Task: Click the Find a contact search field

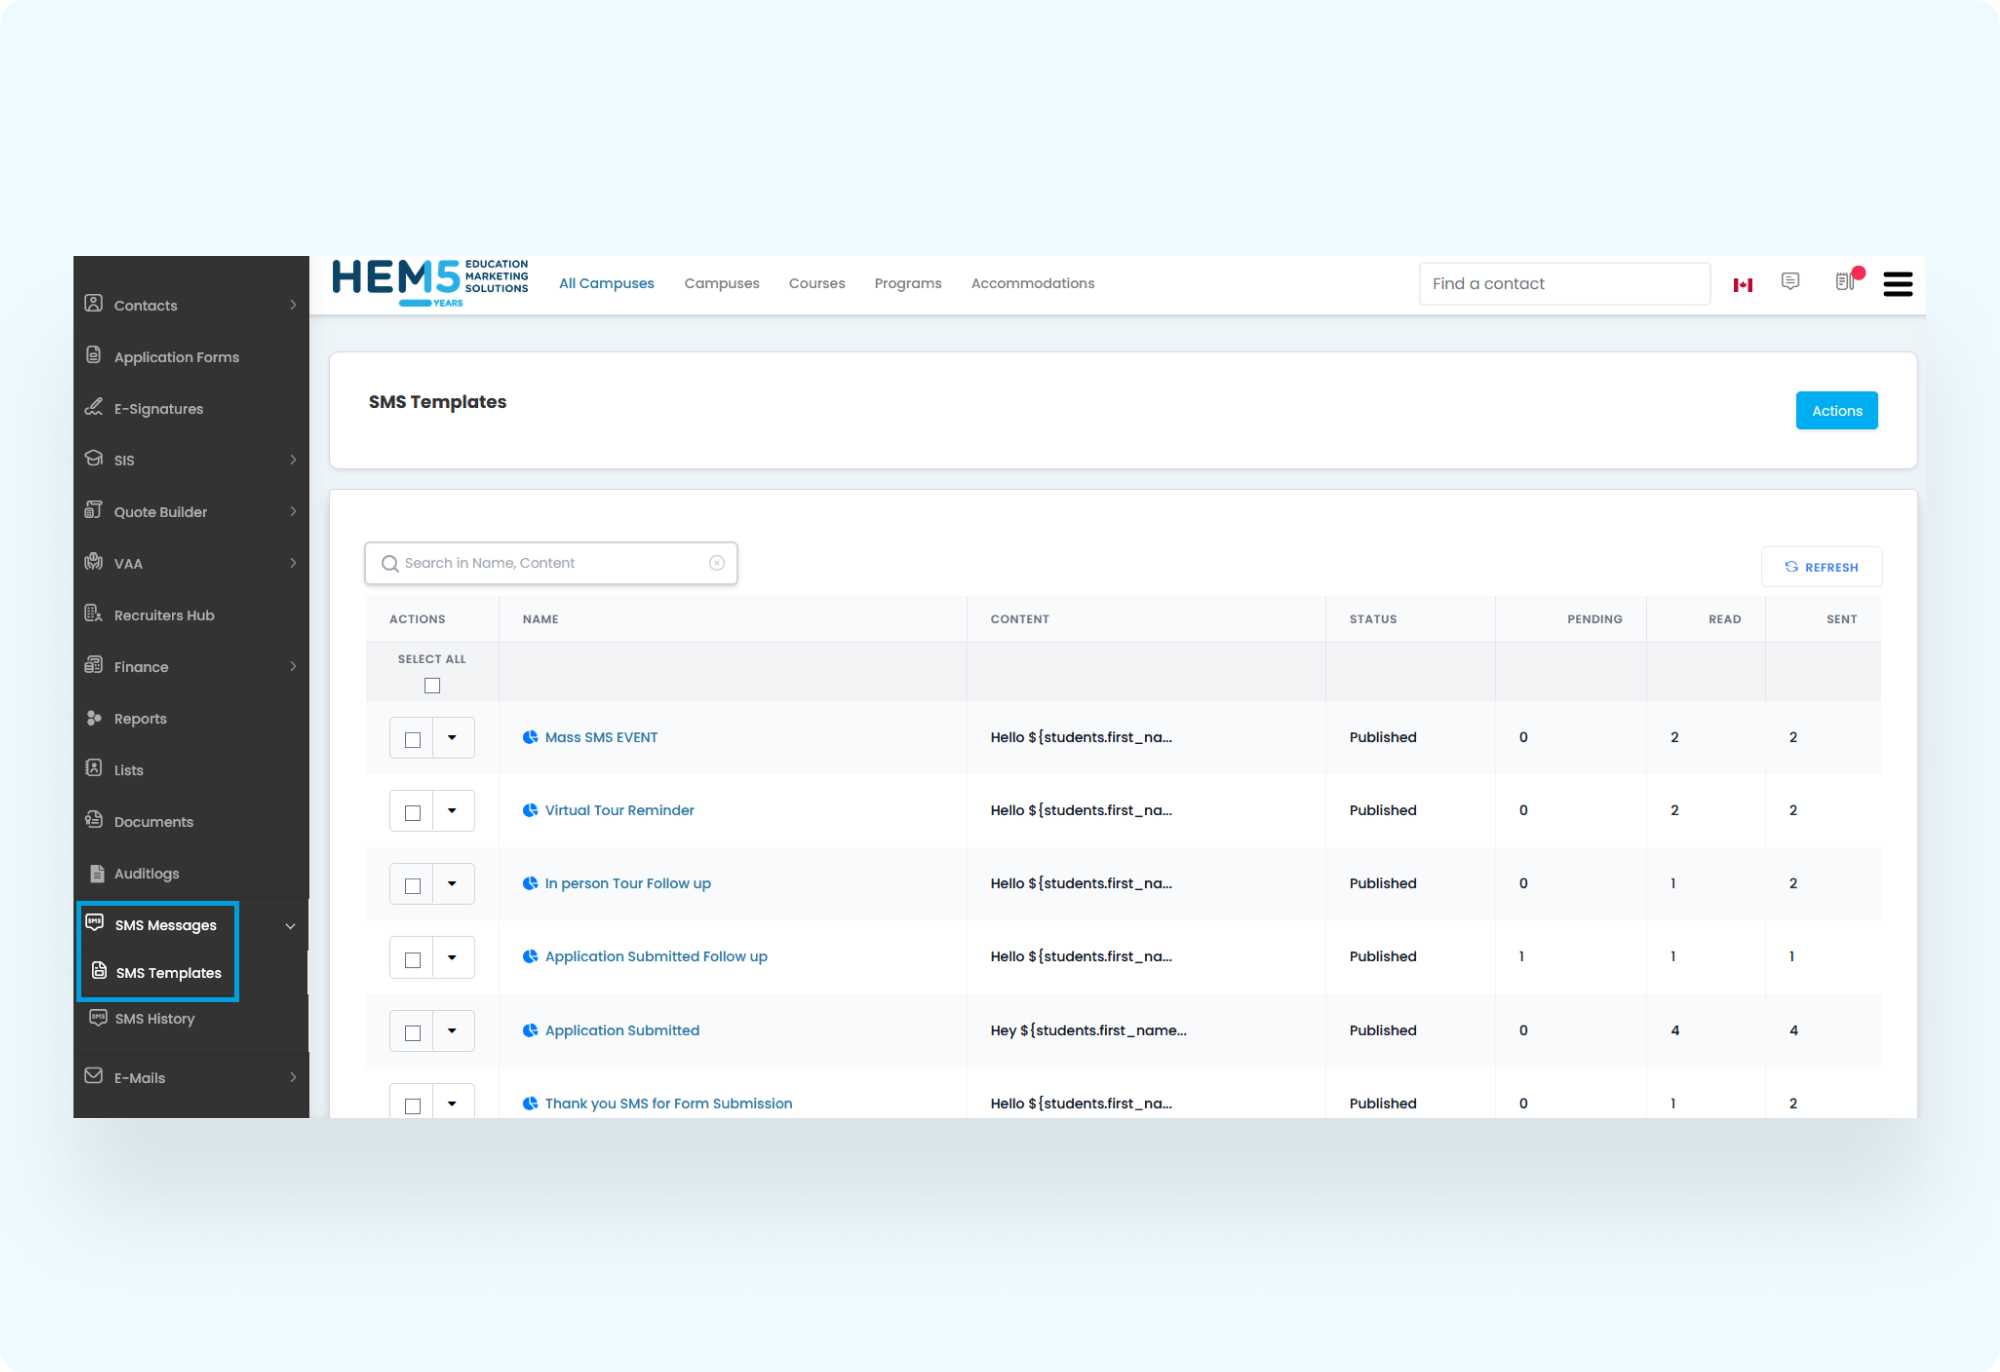Action: tap(1563, 284)
